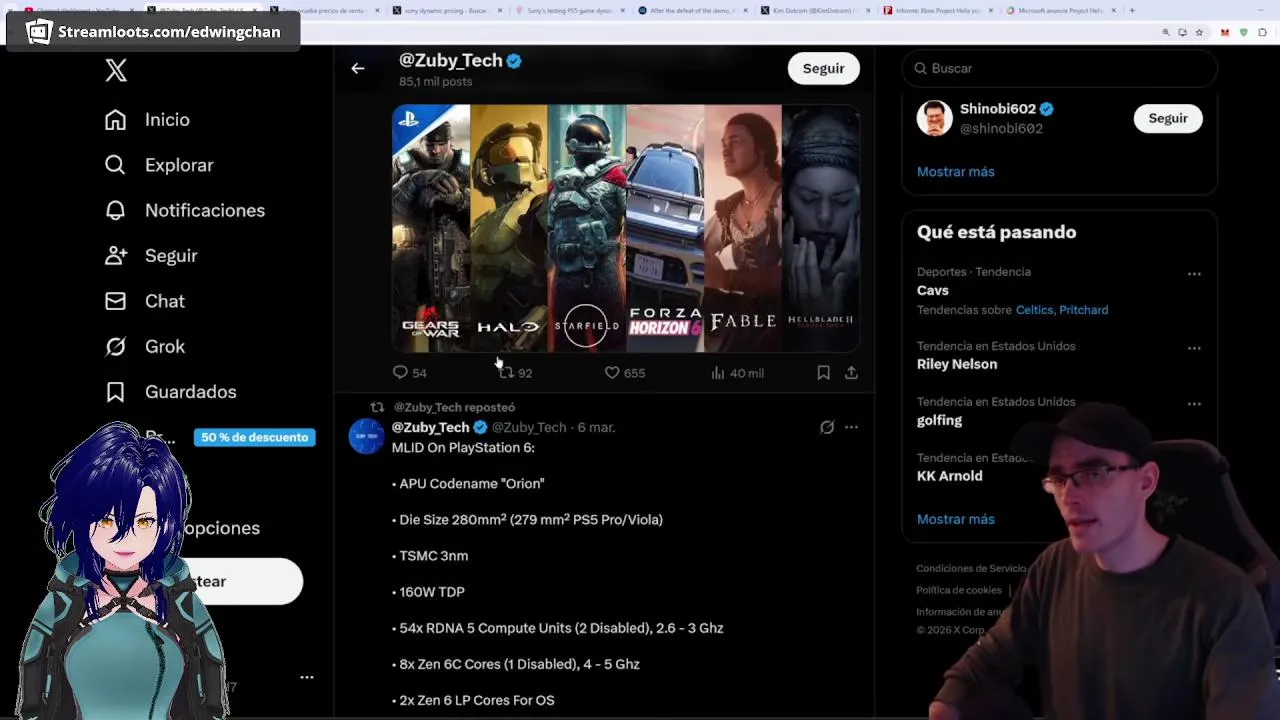This screenshot has width=1280, height=720.
Task: Repost the post with 92 reposts
Action: pyautogui.click(x=515, y=372)
